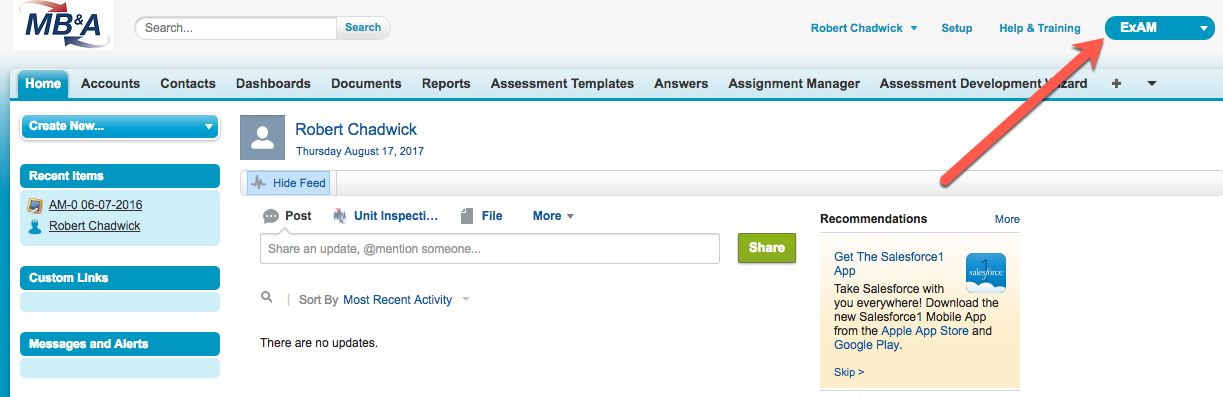Screen dimensions: 1223x397
Task: Open the ExAM app menu dropdown
Action: tap(1159, 28)
